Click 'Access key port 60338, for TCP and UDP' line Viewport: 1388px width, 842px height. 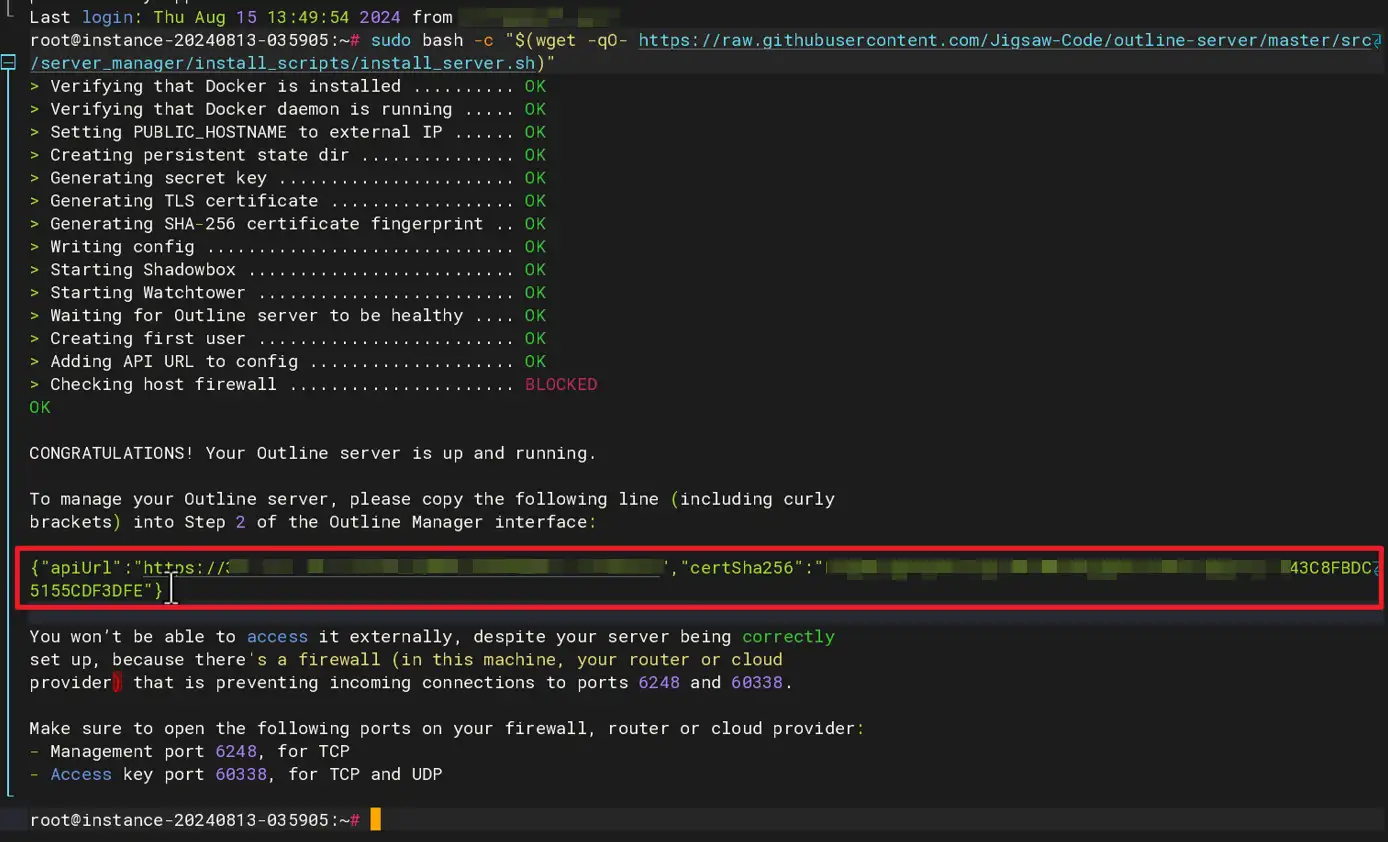(x=236, y=775)
